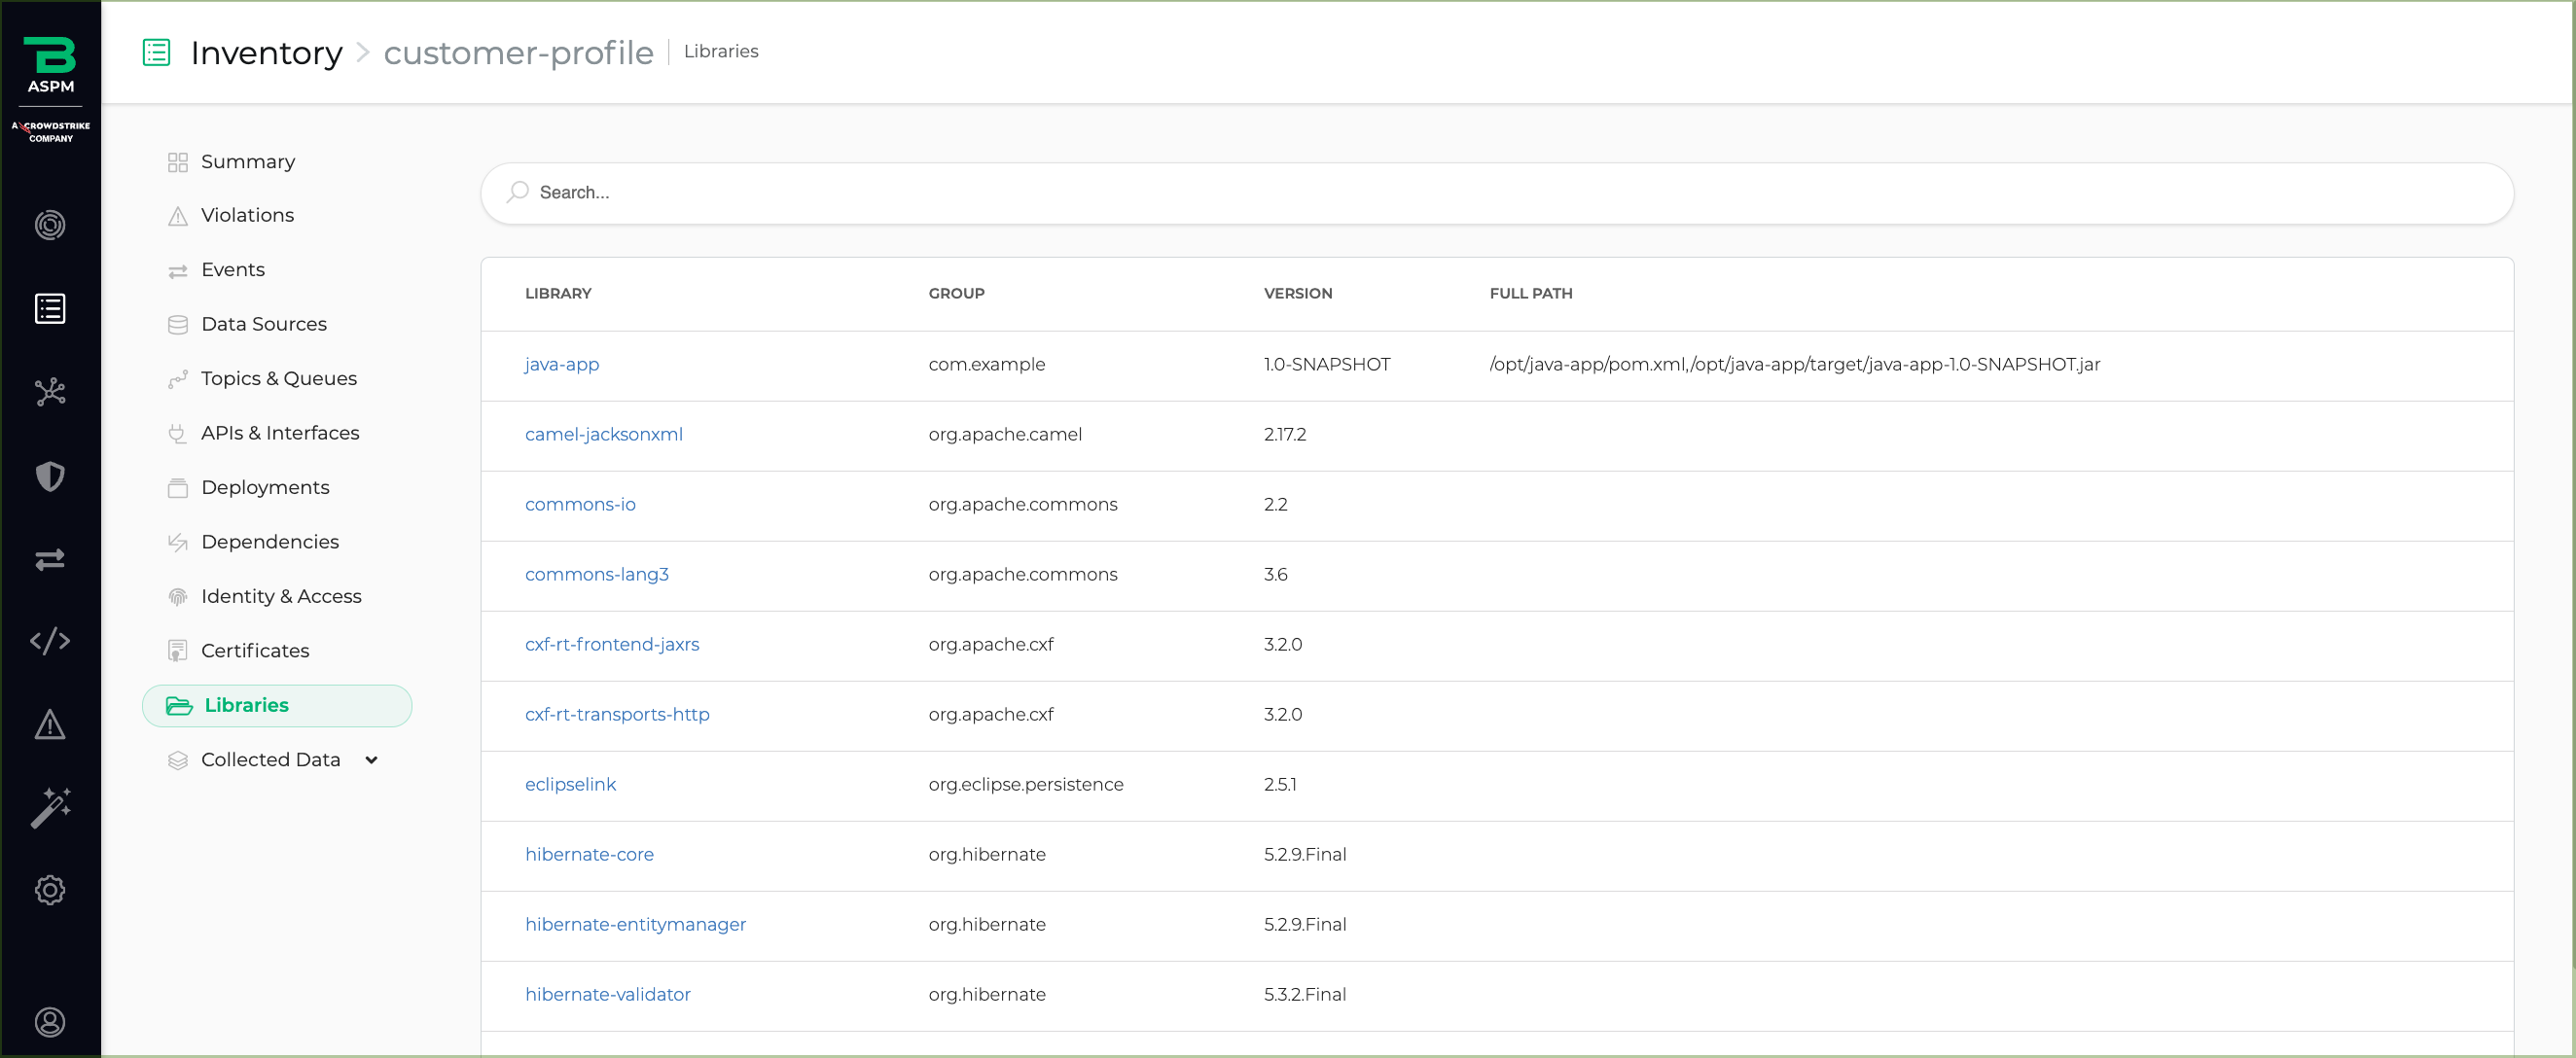
Task: Open the commons-lang3 library link
Action: click(x=597, y=575)
